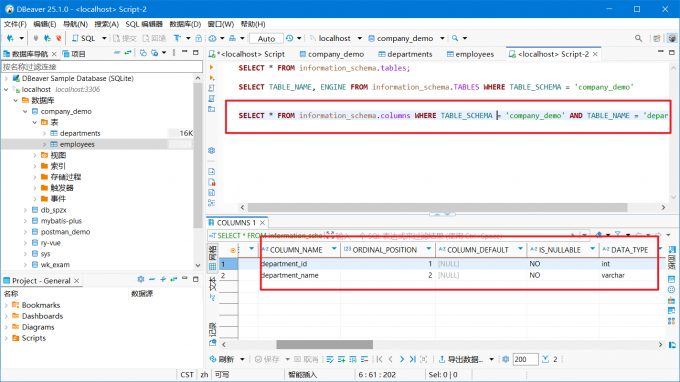Viewport: 680px width, 382px height.
Task: Click the search magnifier at toolbar right
Action: coord(638,38)
